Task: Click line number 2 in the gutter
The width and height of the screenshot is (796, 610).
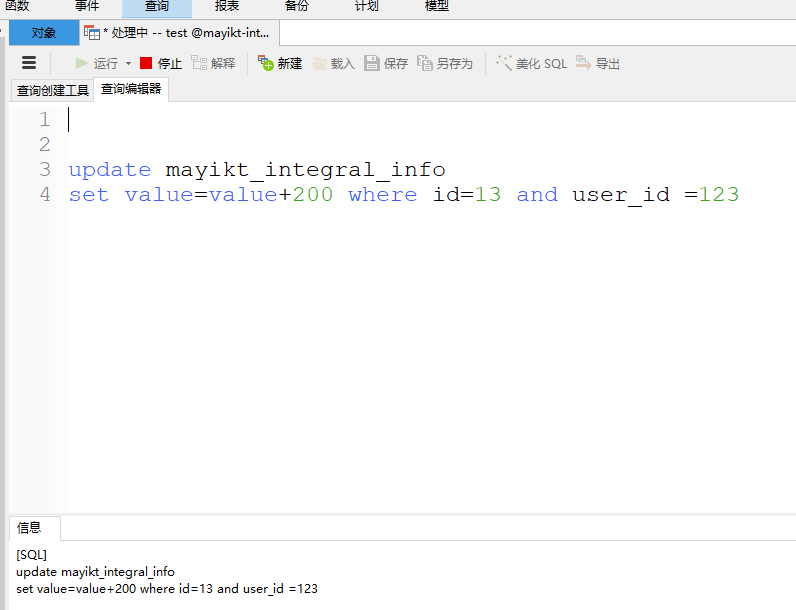Action: pos(45,145)
